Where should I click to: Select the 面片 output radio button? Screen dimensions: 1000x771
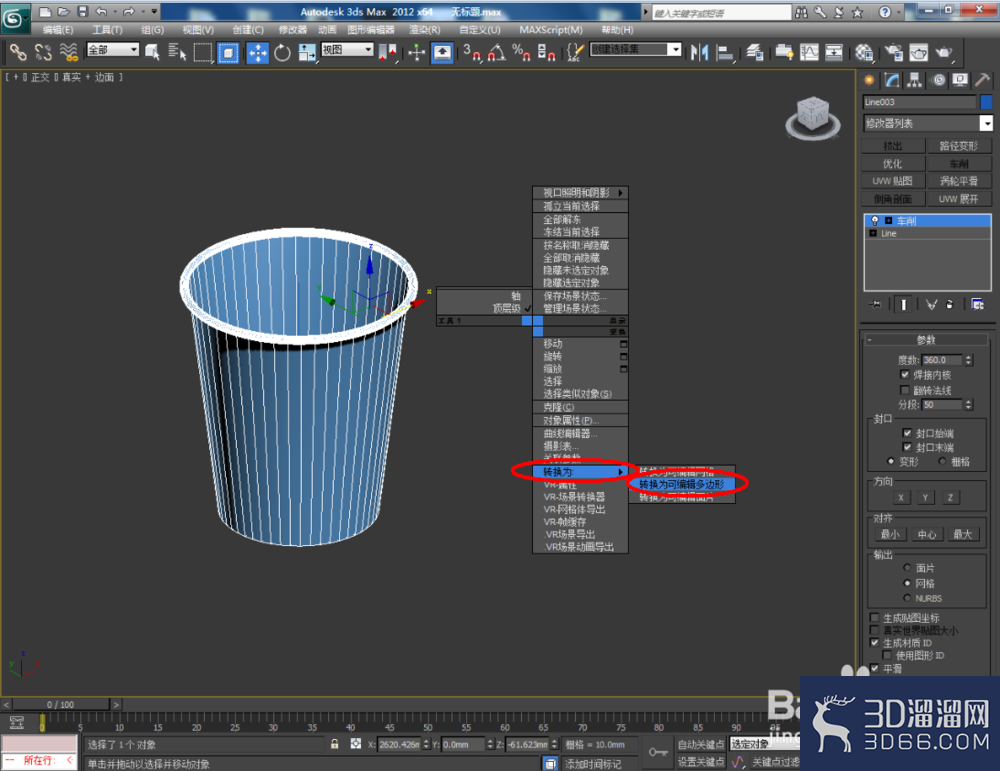(x=907, y=568)
